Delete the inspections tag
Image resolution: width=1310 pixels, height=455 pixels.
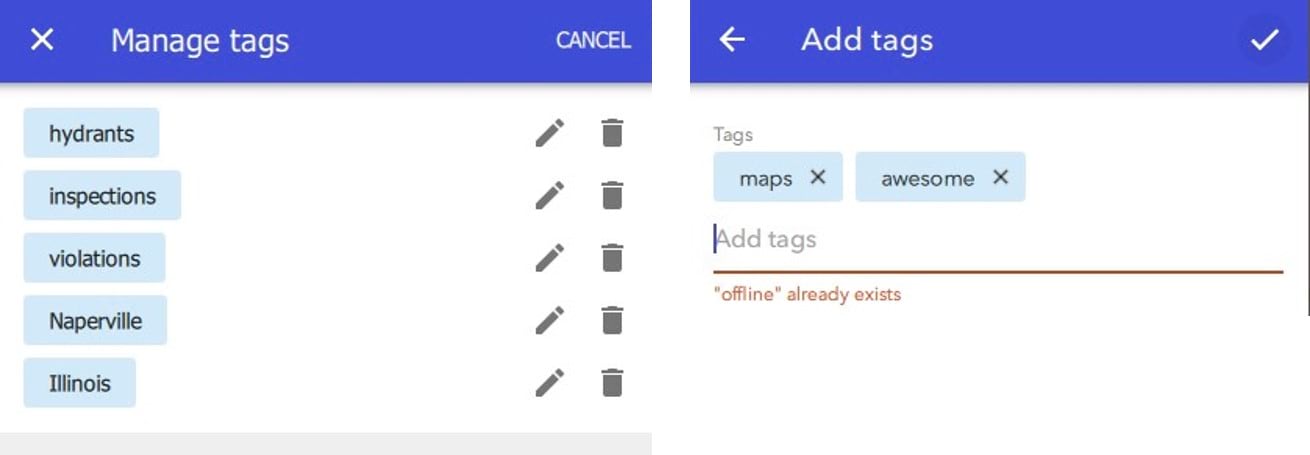coord(612,195)
